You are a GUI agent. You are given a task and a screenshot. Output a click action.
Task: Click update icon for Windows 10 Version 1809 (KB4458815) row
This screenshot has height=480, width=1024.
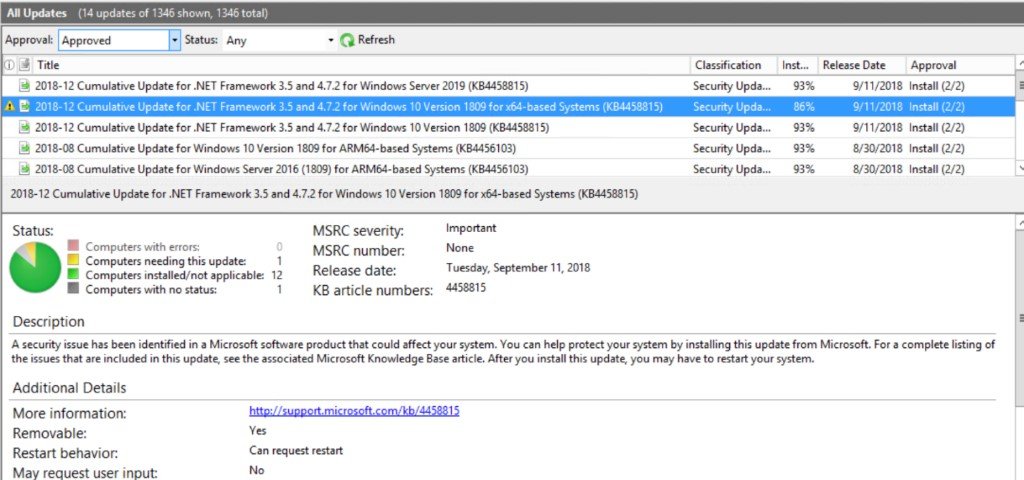tap(25, 127)
